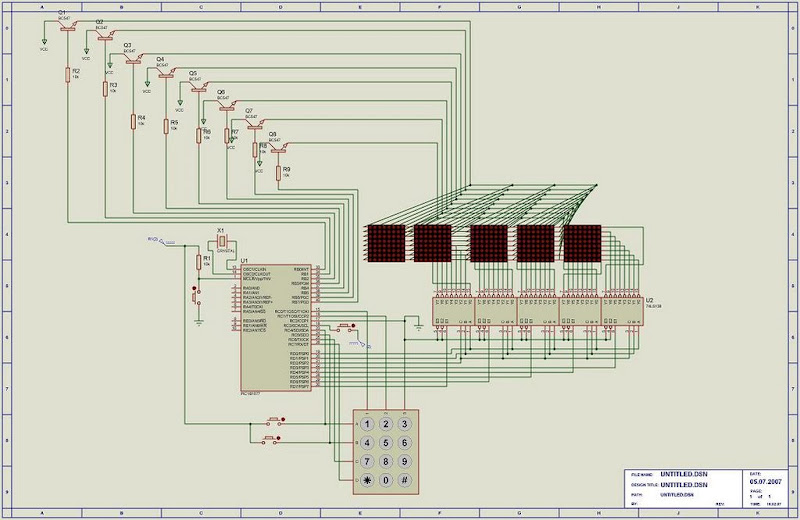The image size is (800, 520).
Task: Select transistor Q4 symbol
Action: click(x=166, y=72)
